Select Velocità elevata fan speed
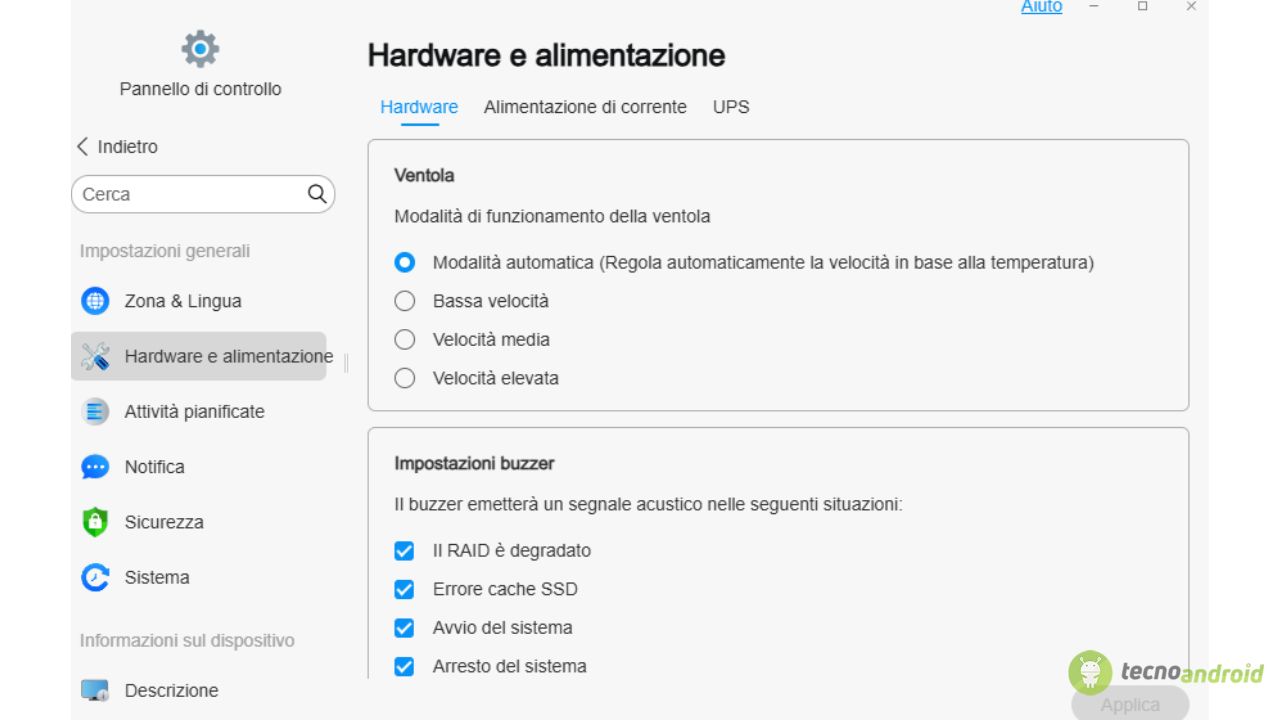1280x720 pixels. coord(404,378)
